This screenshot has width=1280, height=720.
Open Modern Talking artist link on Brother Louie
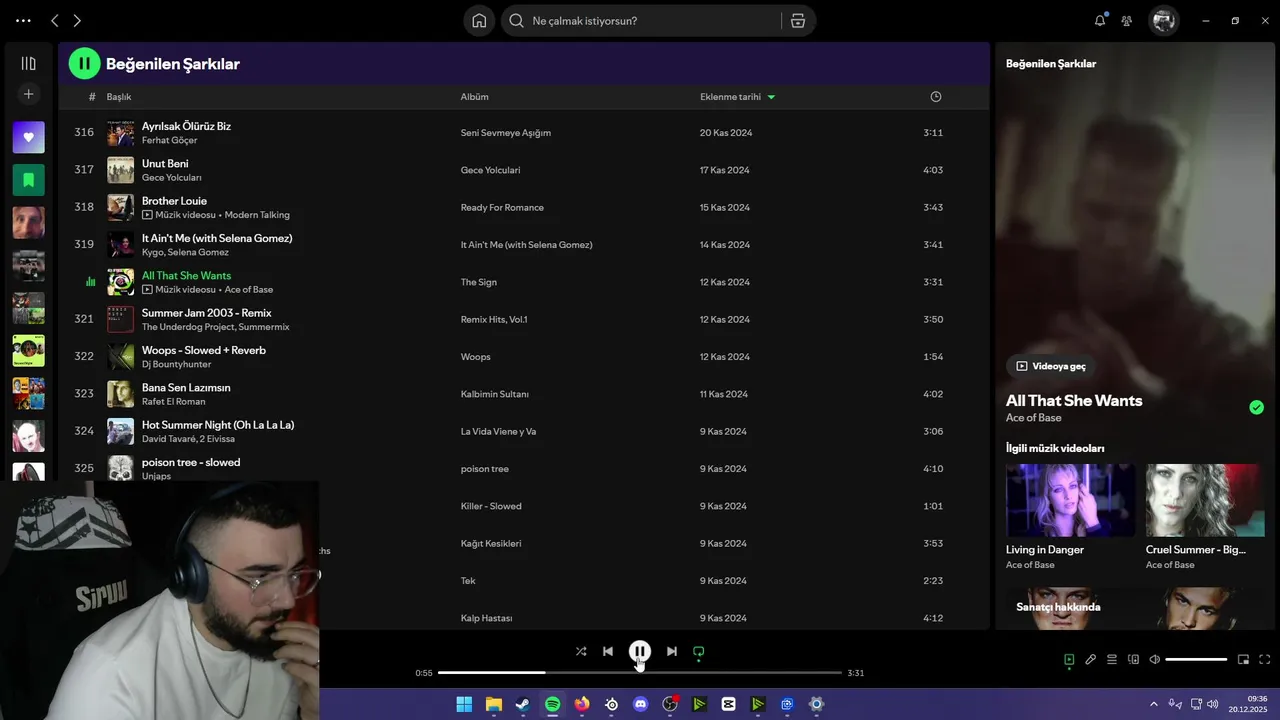[x=257, y=215]
